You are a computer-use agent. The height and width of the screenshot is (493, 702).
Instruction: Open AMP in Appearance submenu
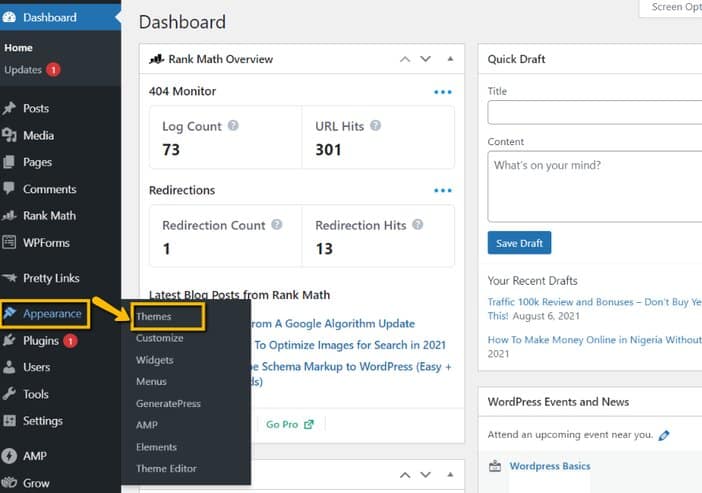[146, 425]
